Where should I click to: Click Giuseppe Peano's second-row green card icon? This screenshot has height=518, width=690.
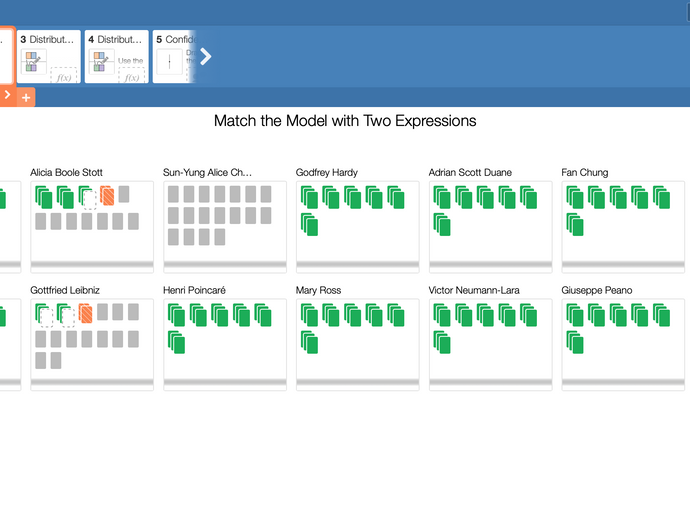[575, 342]
